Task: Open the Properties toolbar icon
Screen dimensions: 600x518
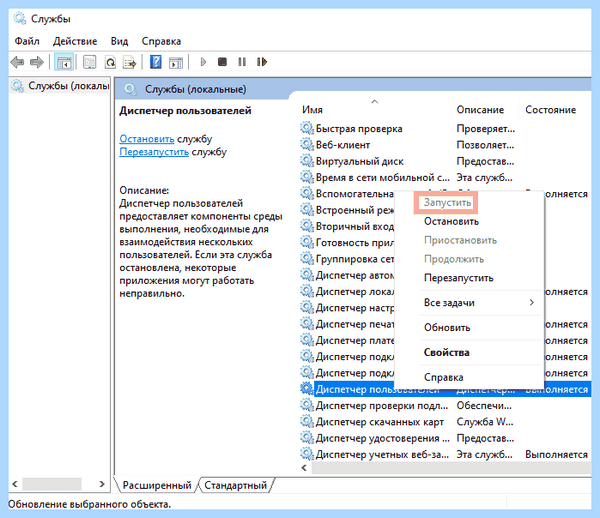Action: pyautogui.click(x=90, y=62)
